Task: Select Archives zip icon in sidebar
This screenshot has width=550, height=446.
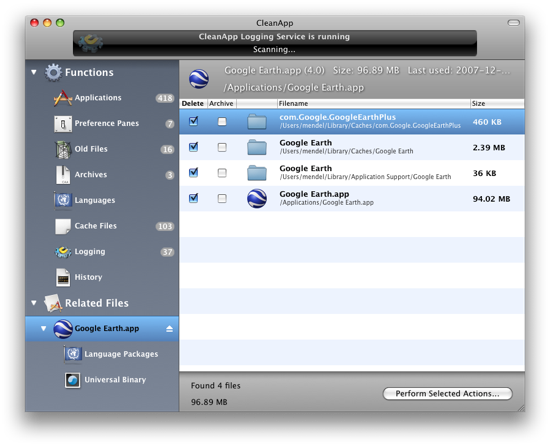Action: (63, 175)
